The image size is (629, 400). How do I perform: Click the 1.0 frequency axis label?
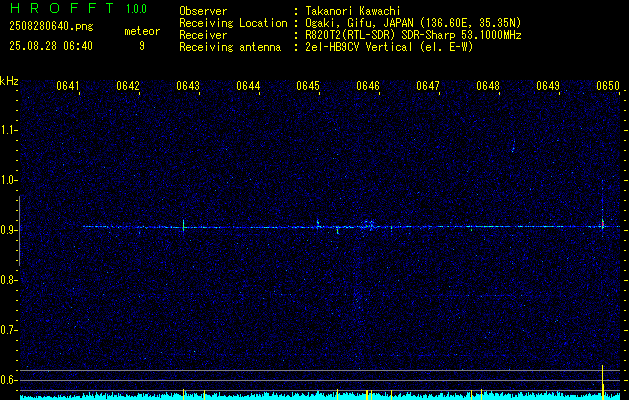(x=8, y=180)
